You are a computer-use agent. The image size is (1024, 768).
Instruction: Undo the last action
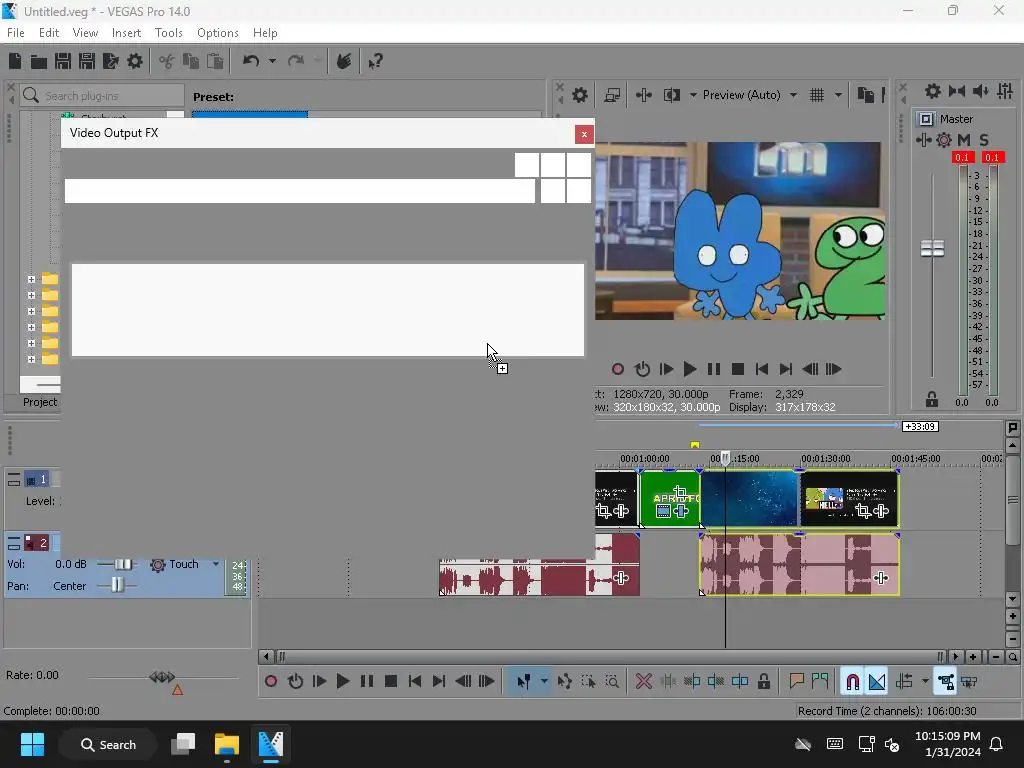(251, 61)
